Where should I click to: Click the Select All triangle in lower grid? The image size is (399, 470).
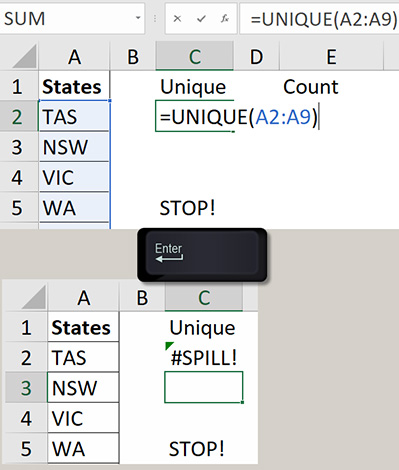click(33, 297)
